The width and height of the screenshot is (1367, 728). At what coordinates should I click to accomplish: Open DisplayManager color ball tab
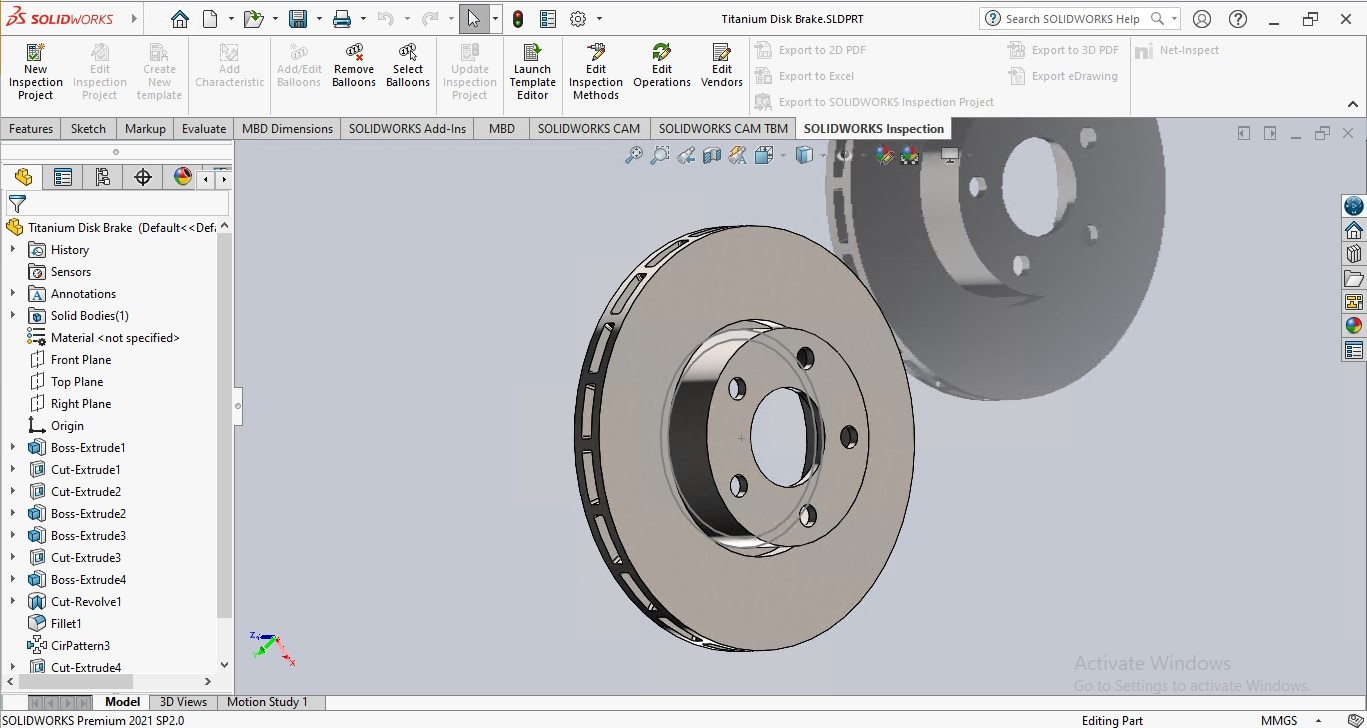click(182, 177)
